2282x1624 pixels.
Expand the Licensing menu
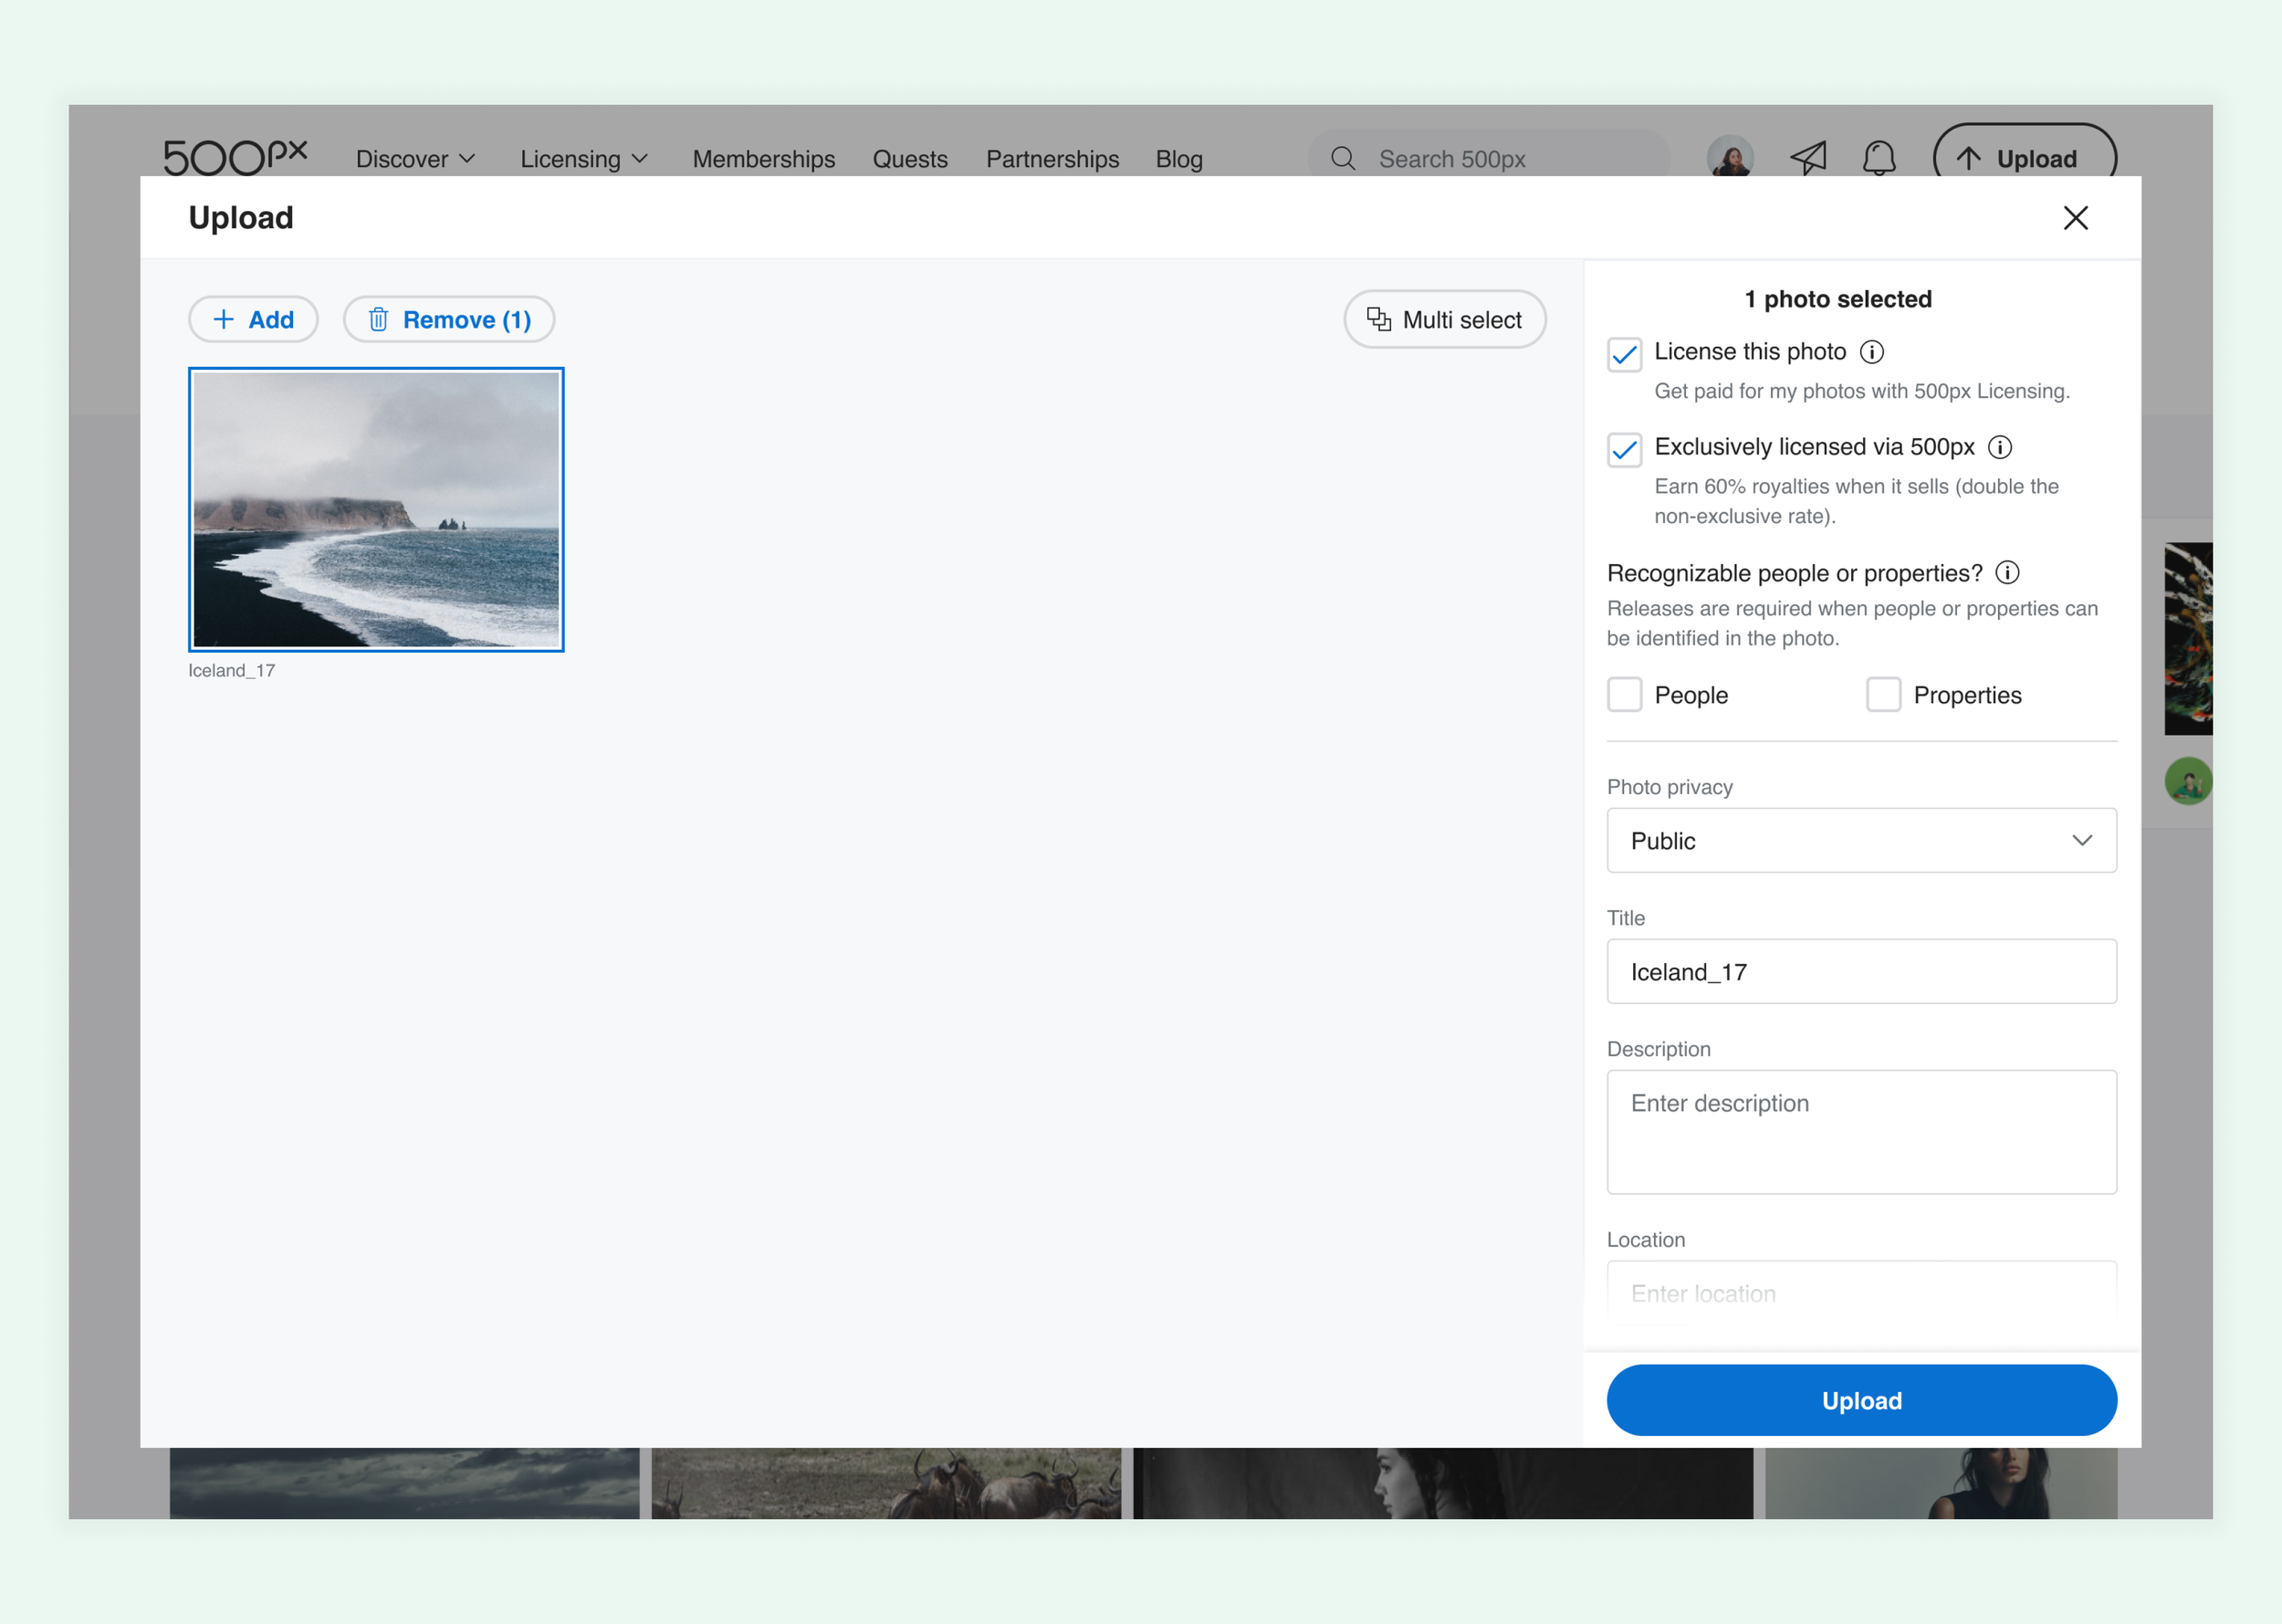(584, 159)
